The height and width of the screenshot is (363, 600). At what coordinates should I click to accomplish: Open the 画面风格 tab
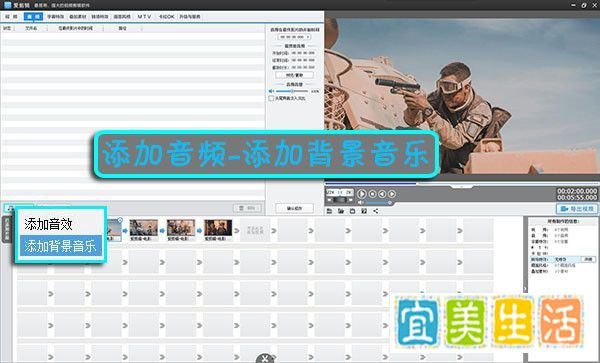coord(122,16)
